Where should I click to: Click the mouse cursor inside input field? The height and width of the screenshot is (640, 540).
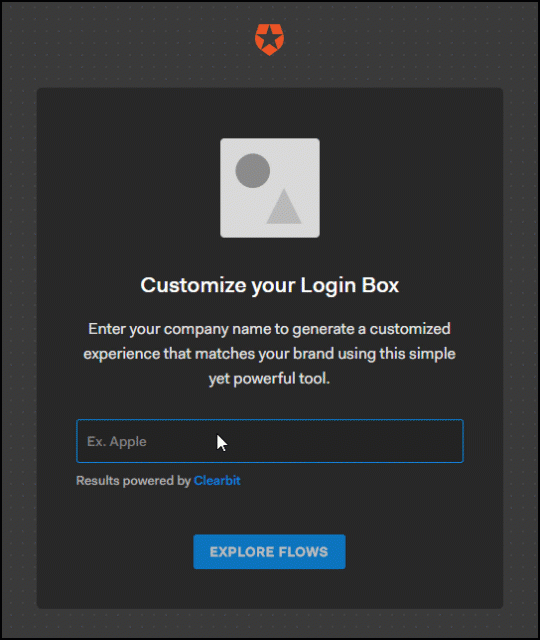click(x=222, y=443)
